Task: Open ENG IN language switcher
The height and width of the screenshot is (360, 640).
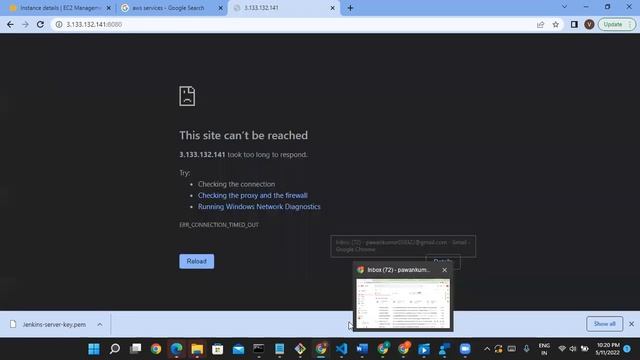Action: (x=544, y=349)
